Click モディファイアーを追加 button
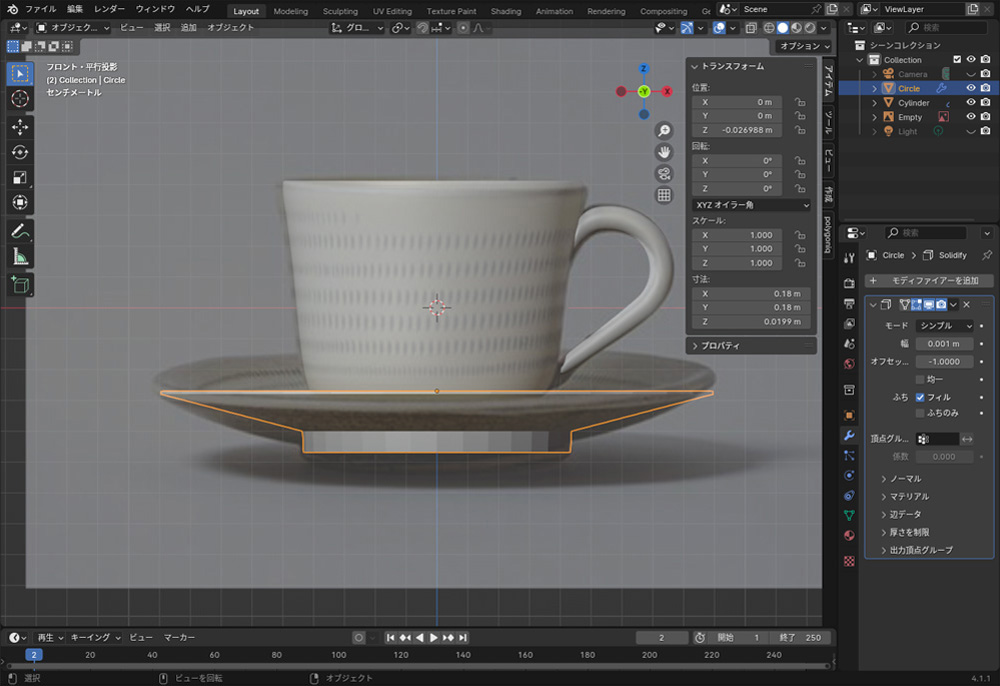The image size is (1000, 686). pyautogui.click(x=929, y=281)
